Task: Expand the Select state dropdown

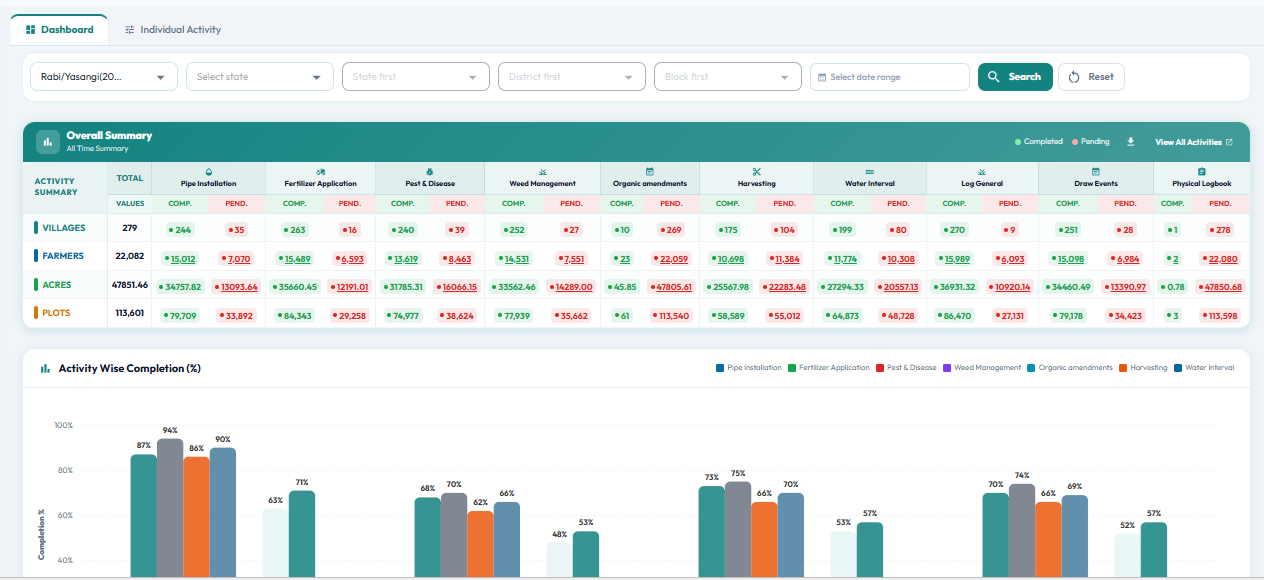Action: pos(260,77)
